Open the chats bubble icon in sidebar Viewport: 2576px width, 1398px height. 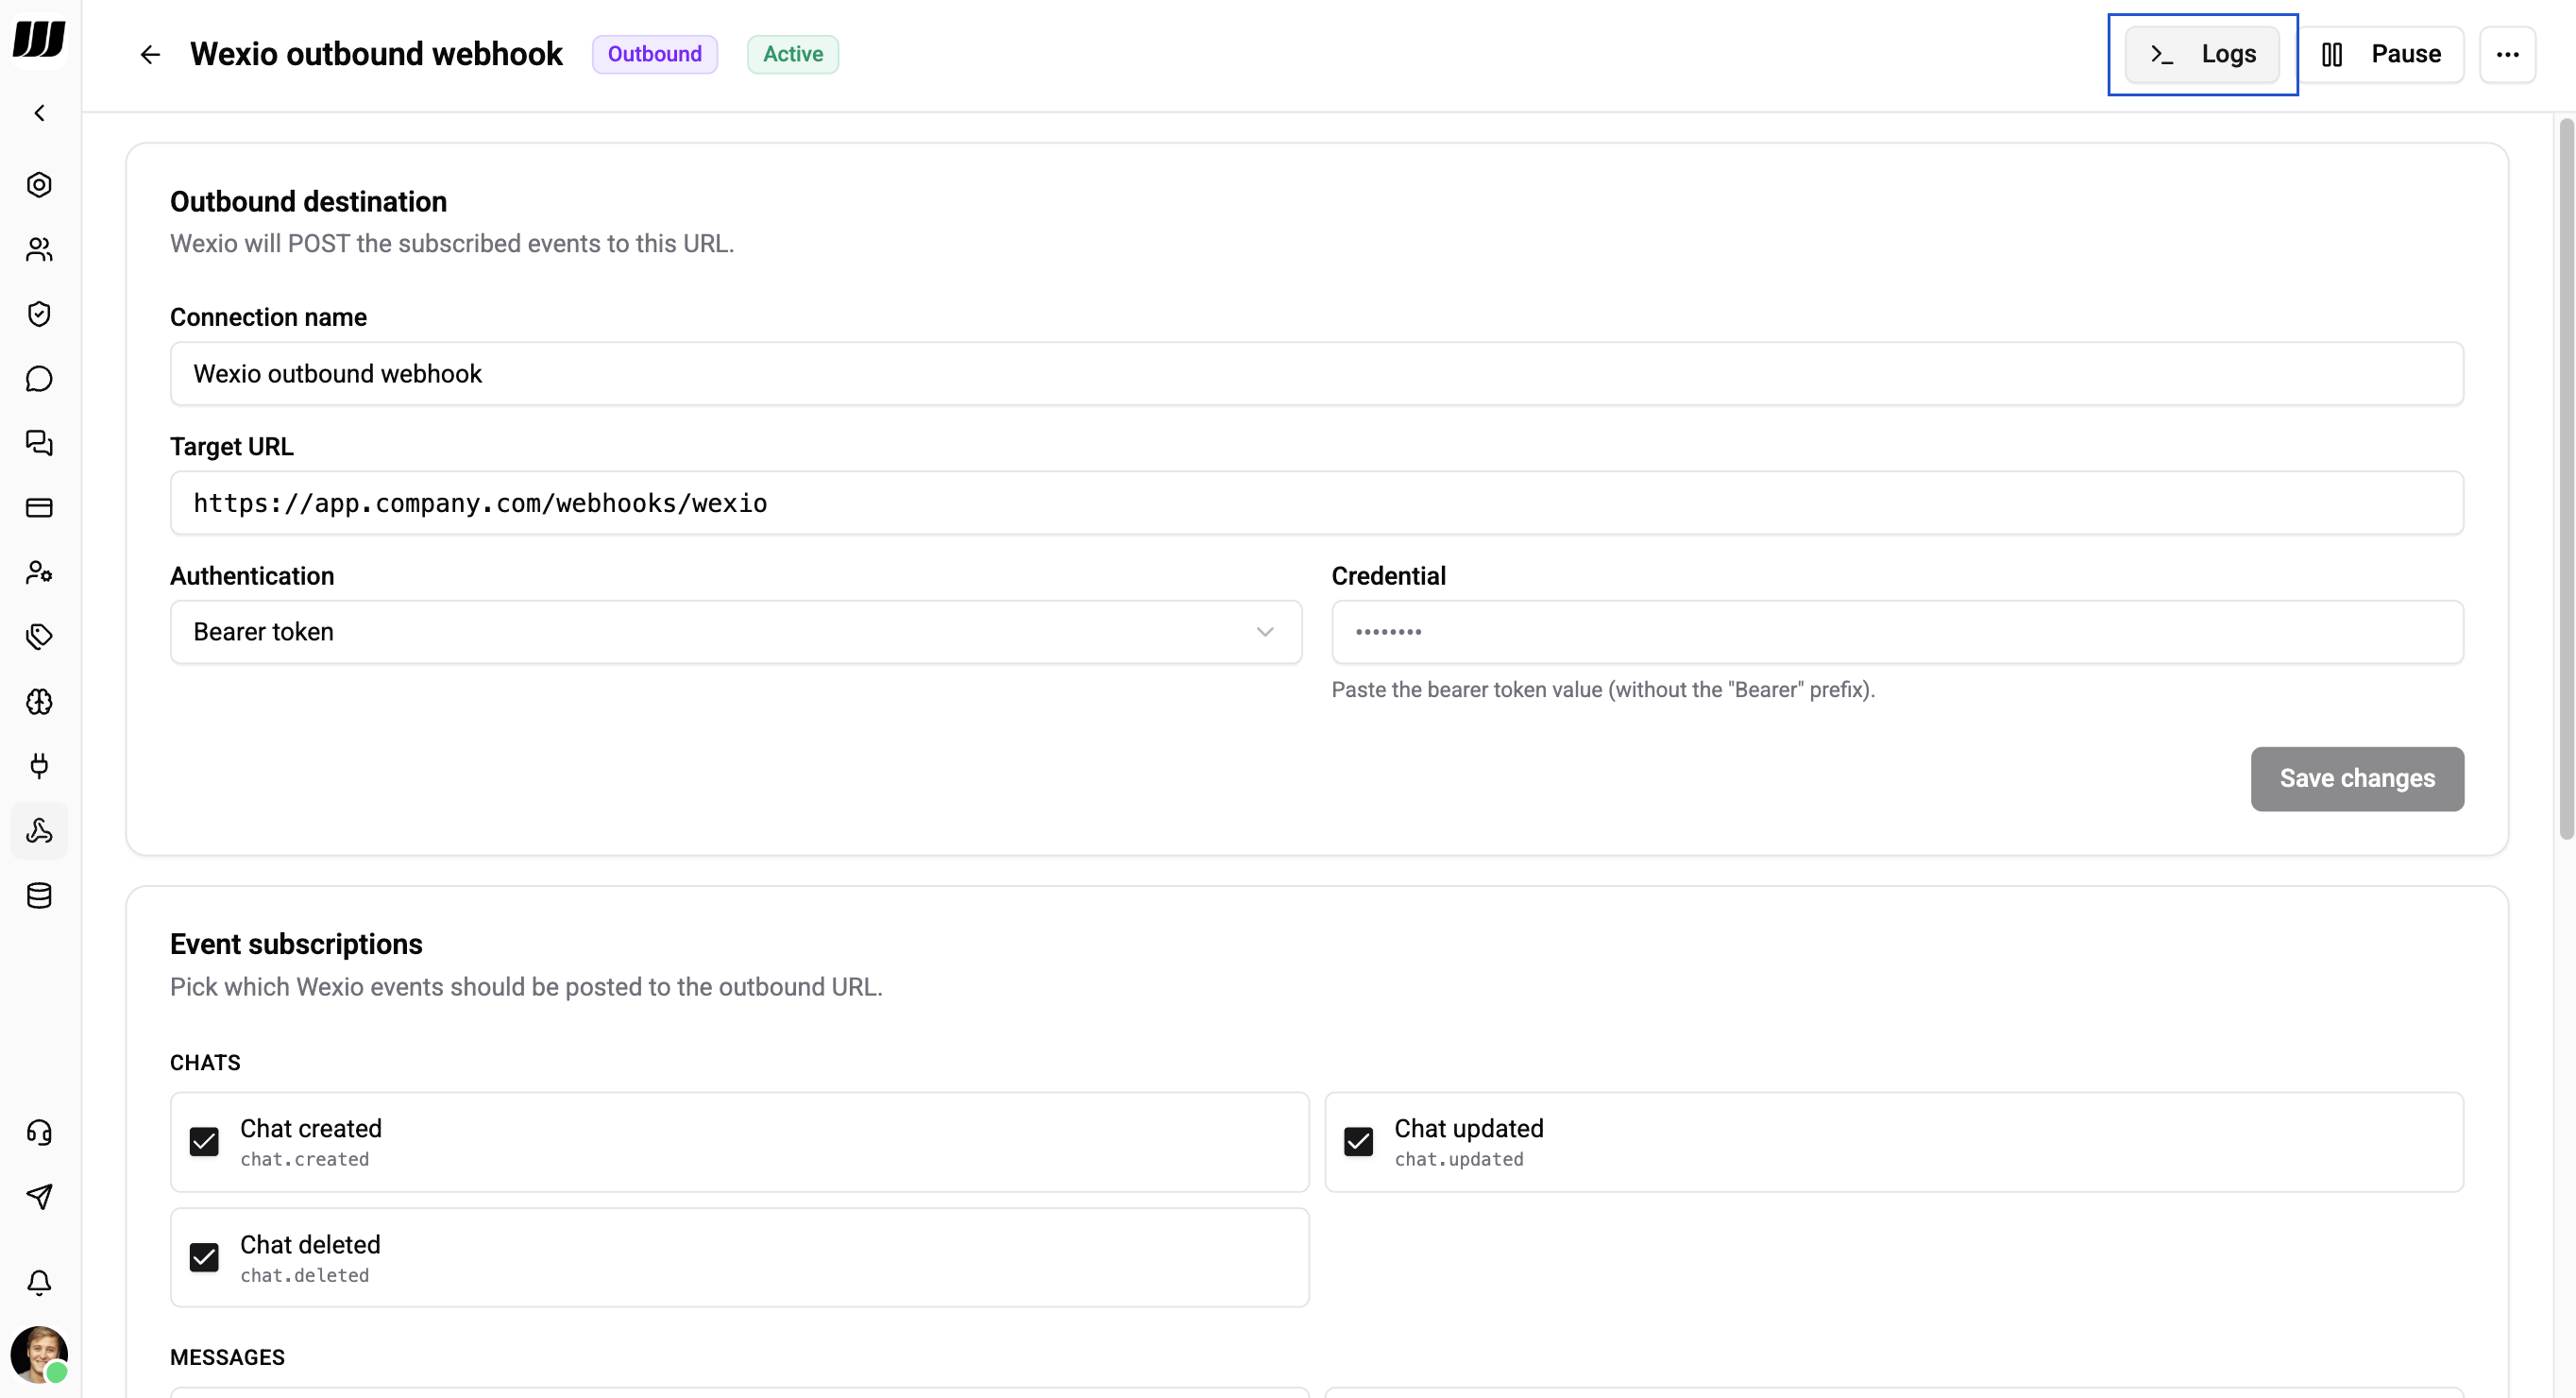tap(39, 378)
